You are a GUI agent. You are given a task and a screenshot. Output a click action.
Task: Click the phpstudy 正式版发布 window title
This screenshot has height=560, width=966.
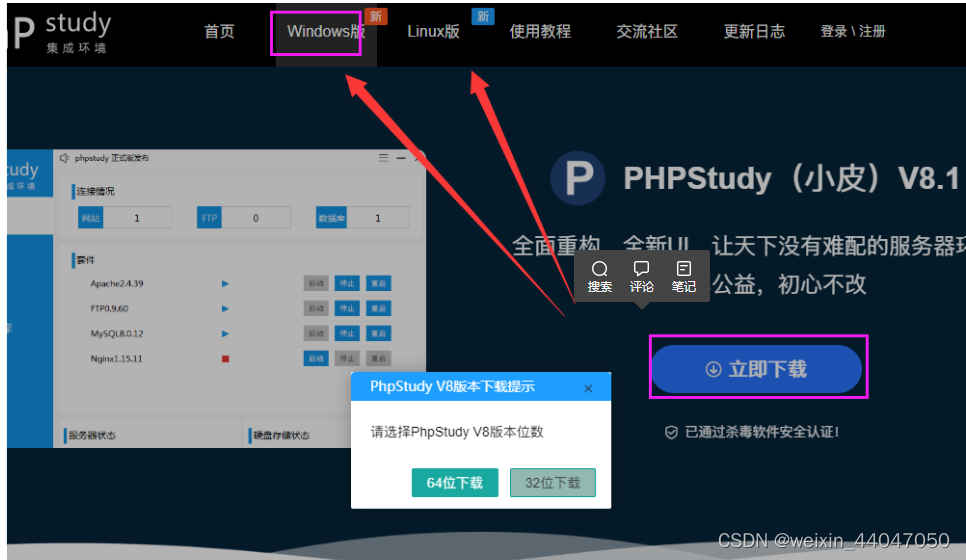112,158
